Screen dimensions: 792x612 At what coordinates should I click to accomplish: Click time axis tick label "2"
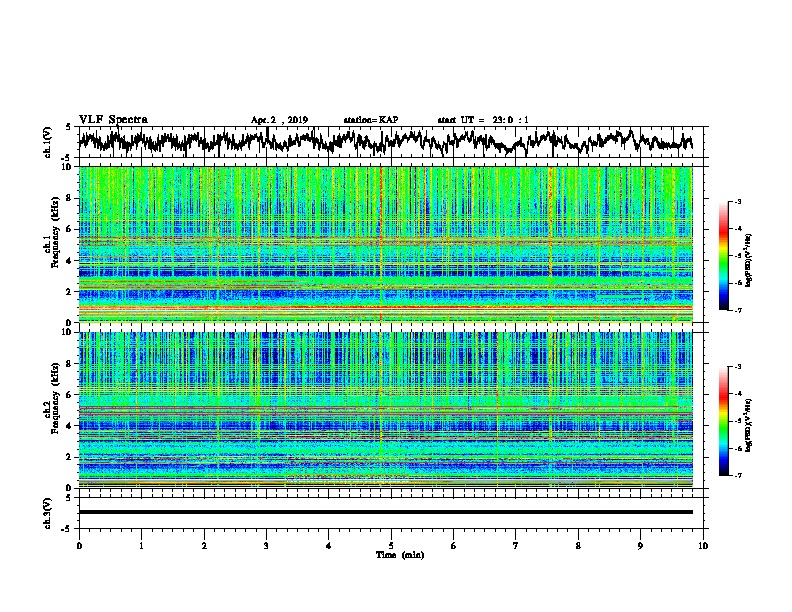tap(204, 546)
